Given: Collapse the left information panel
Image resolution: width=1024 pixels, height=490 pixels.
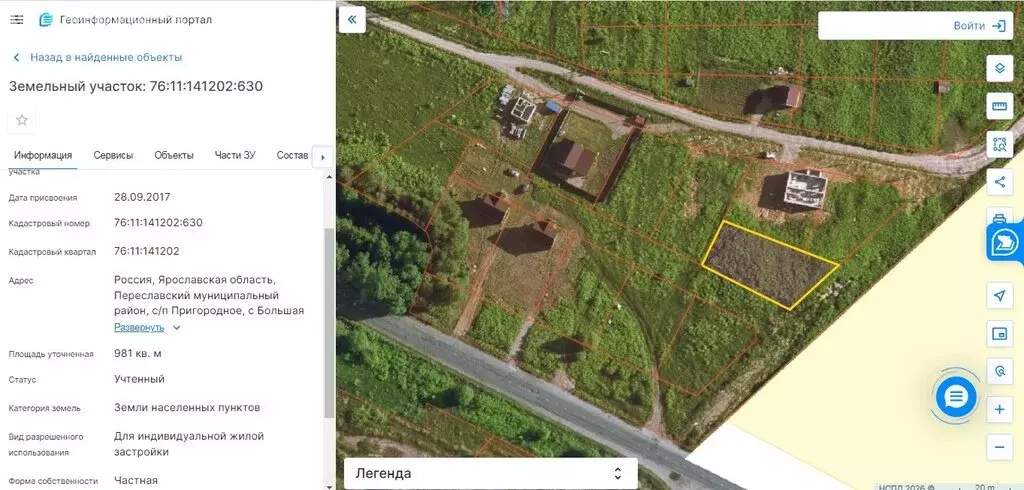Looking at the screenshot, I should 352,20.
